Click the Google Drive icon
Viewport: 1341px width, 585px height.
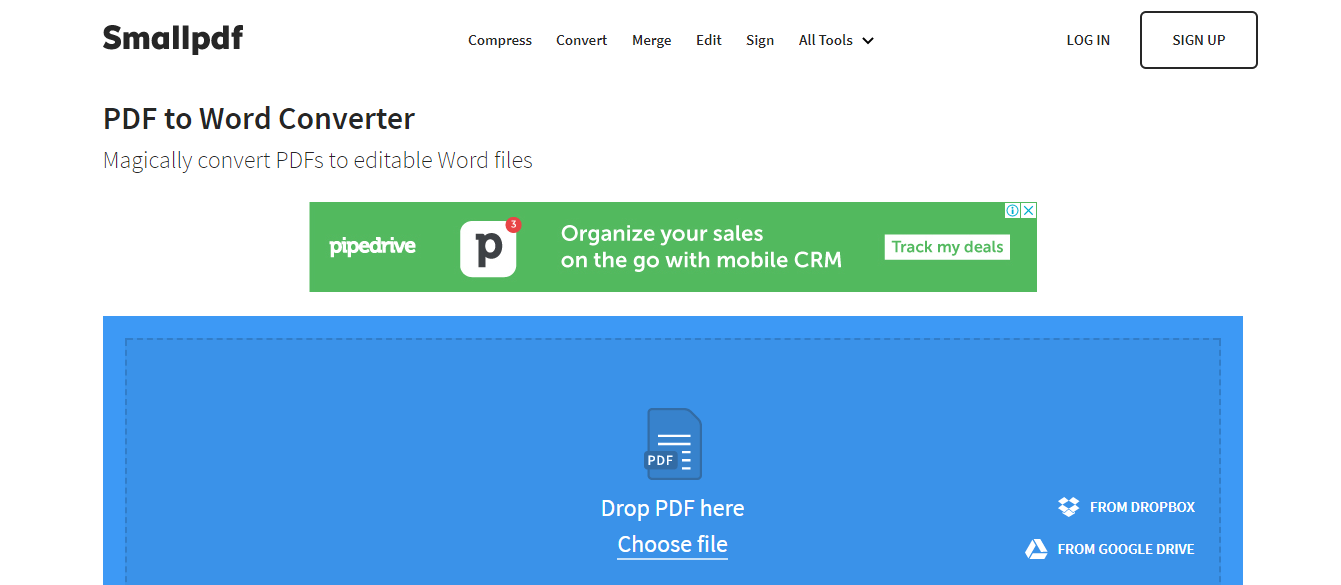[x=1036, y=549]
